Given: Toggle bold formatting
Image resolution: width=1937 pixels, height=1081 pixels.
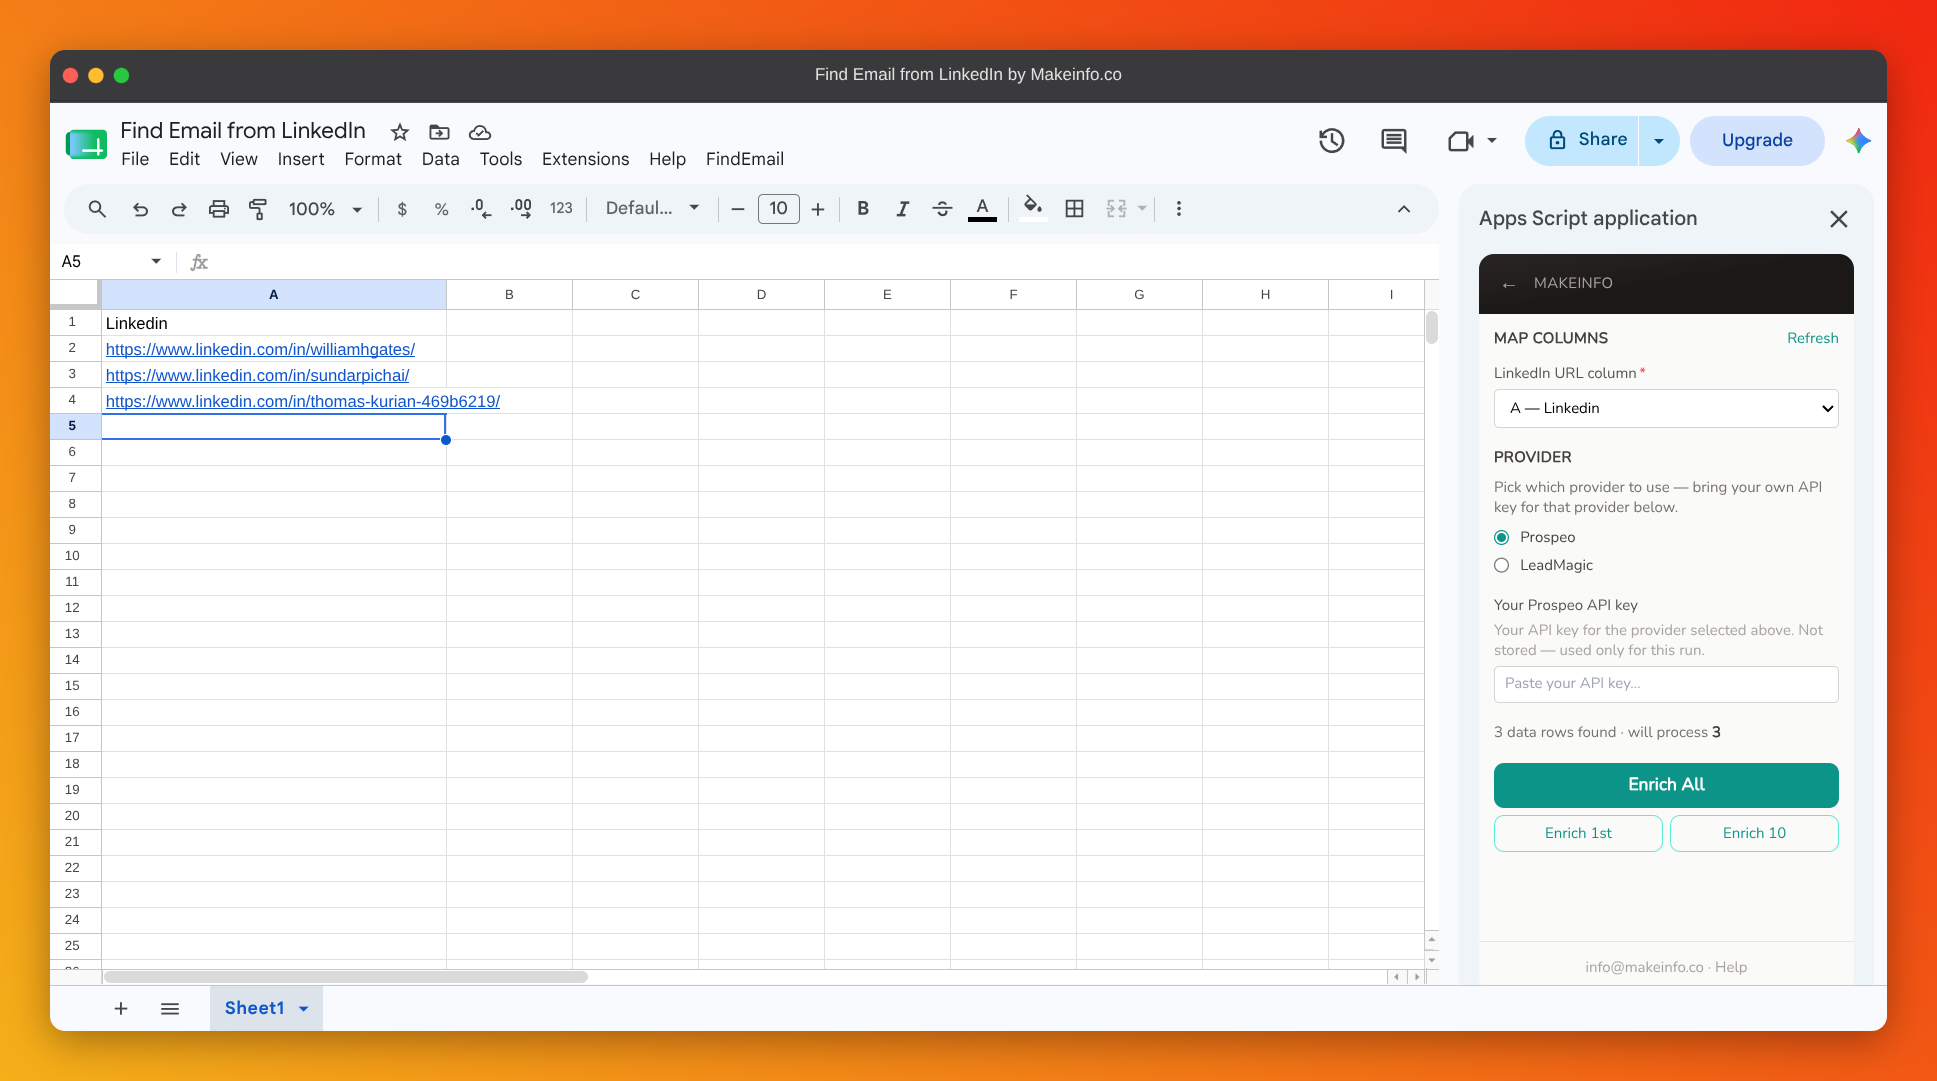Looking at the screenshot, I should (863, 209).
